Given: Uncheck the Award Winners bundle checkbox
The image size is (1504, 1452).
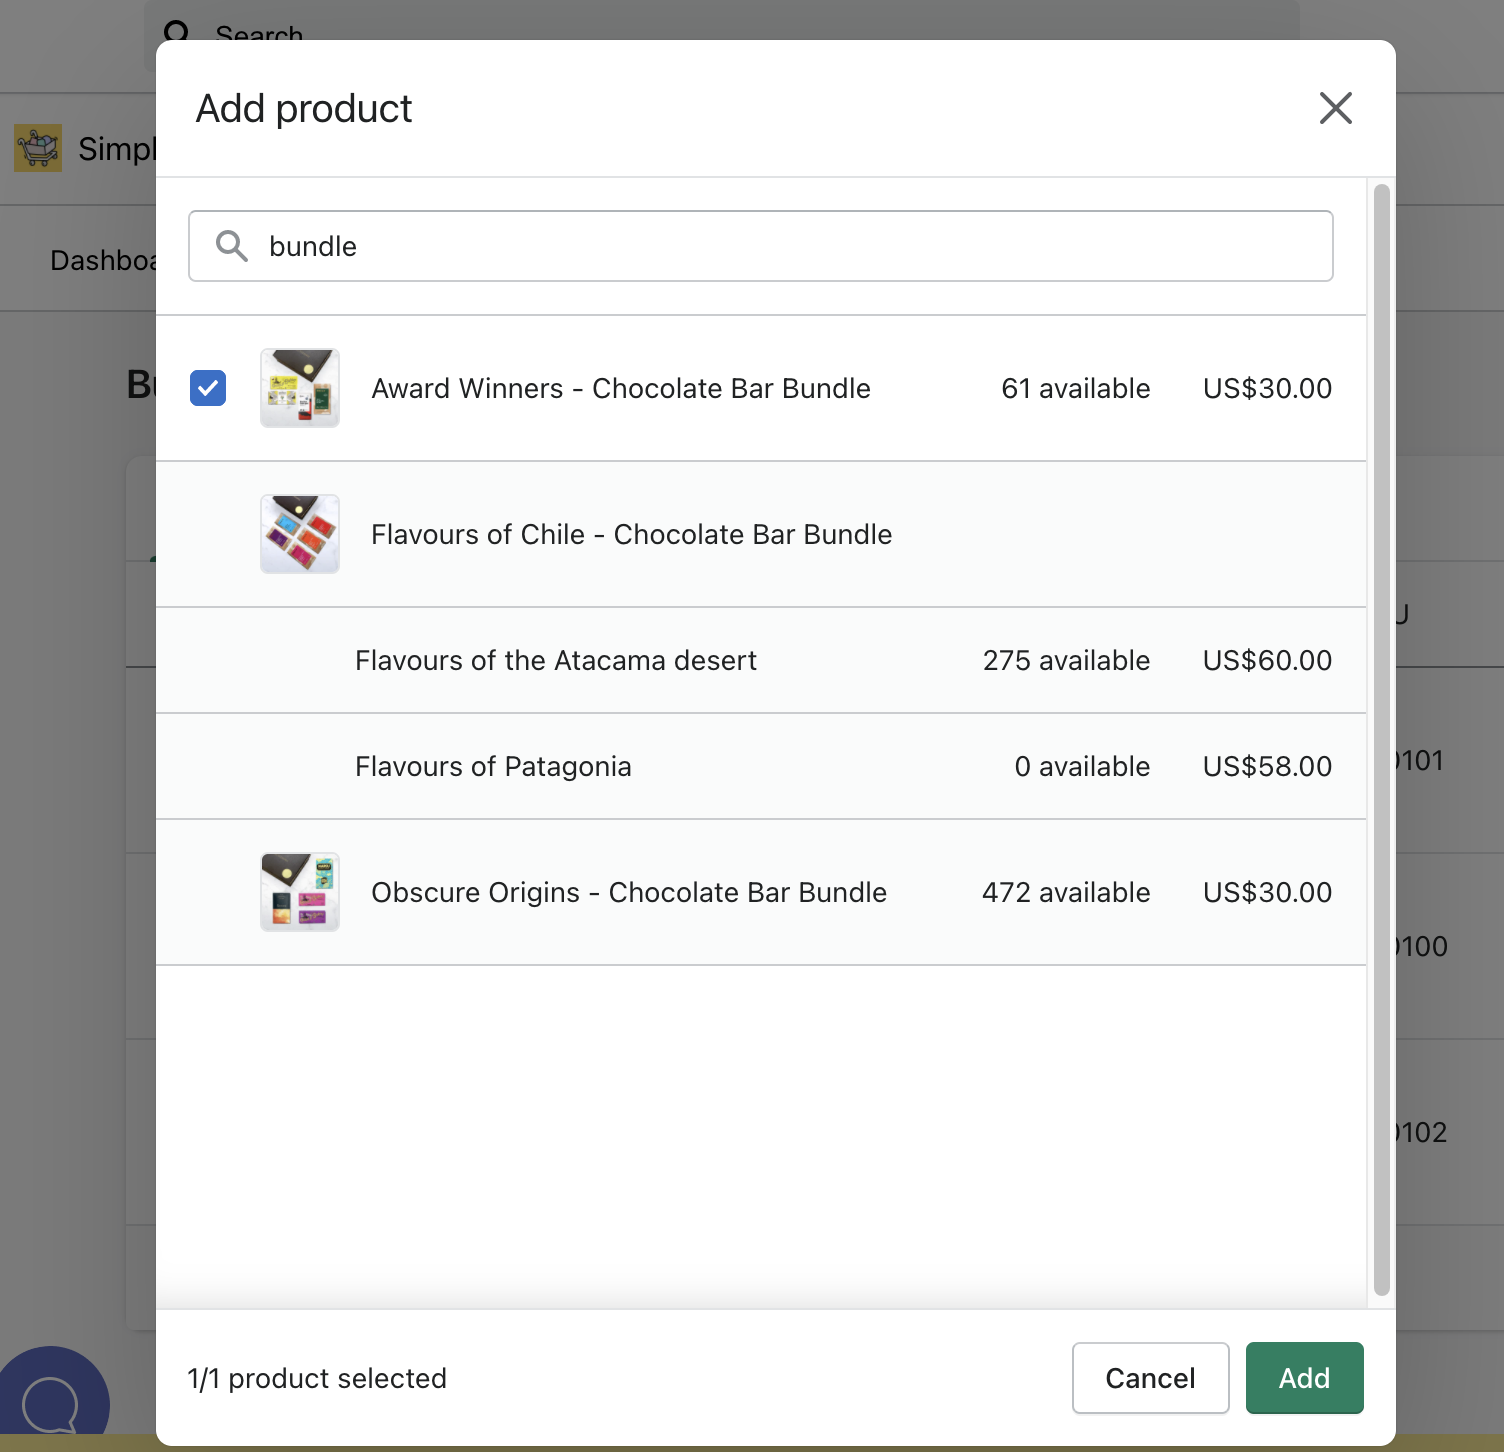Looking at the screenshot, I should (208, 388).
